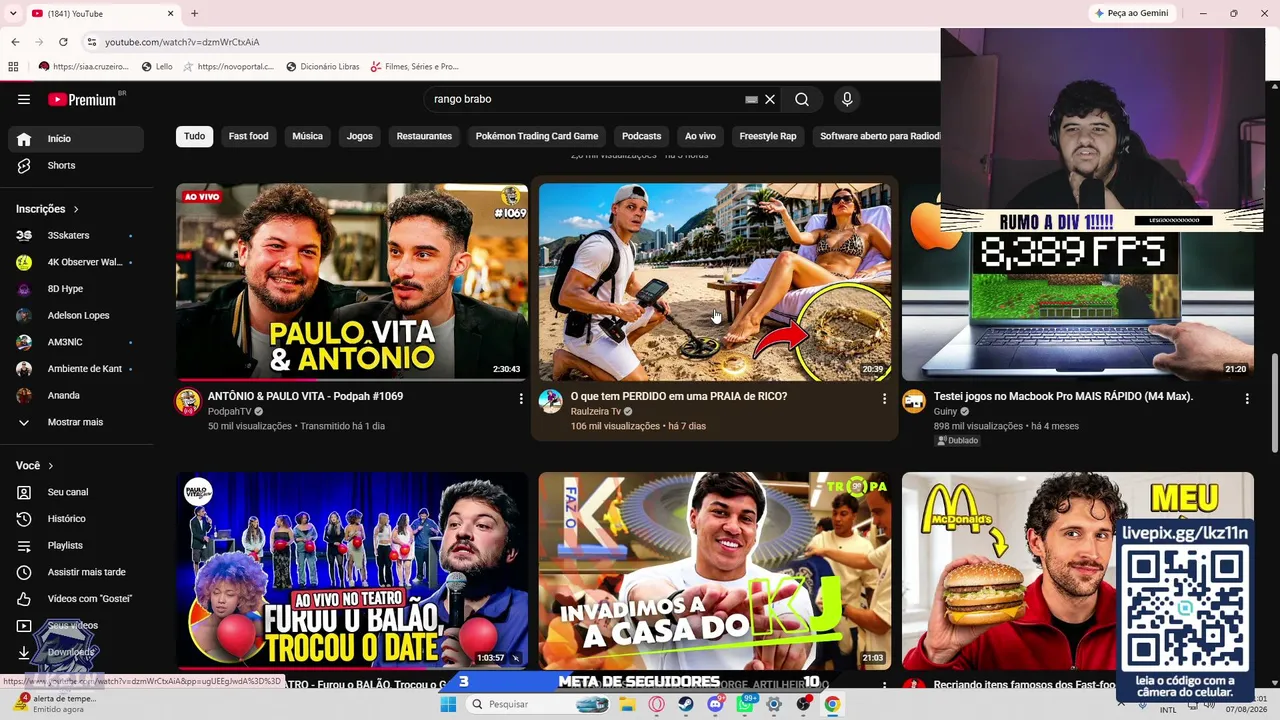Open the 8D Hype subscription channel

click(x=76, y=289)
